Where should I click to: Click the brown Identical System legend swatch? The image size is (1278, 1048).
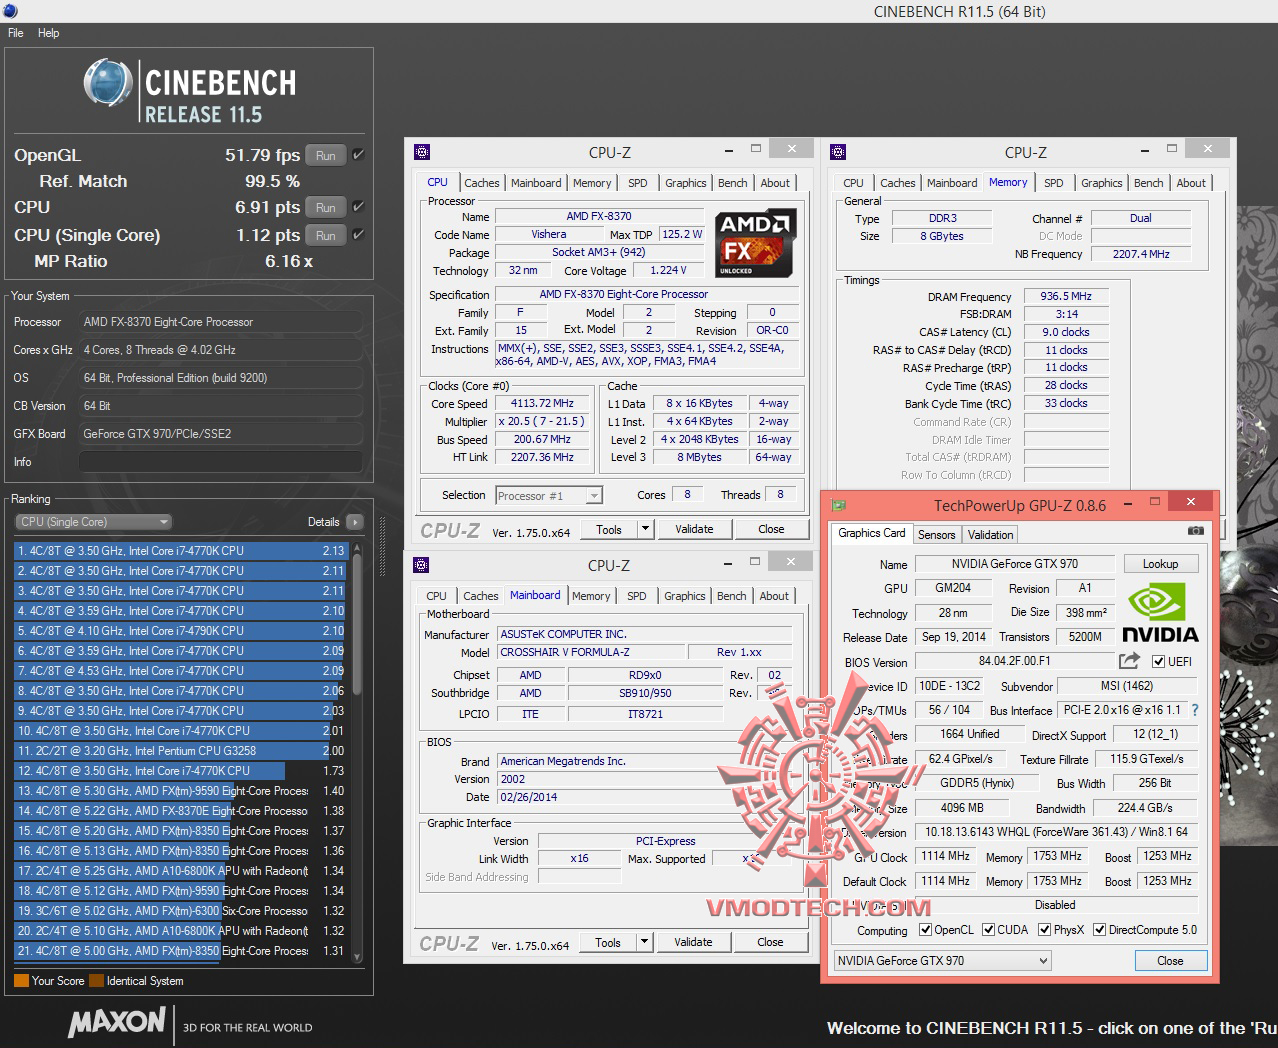pyautogui.click(x=96, y=981)
